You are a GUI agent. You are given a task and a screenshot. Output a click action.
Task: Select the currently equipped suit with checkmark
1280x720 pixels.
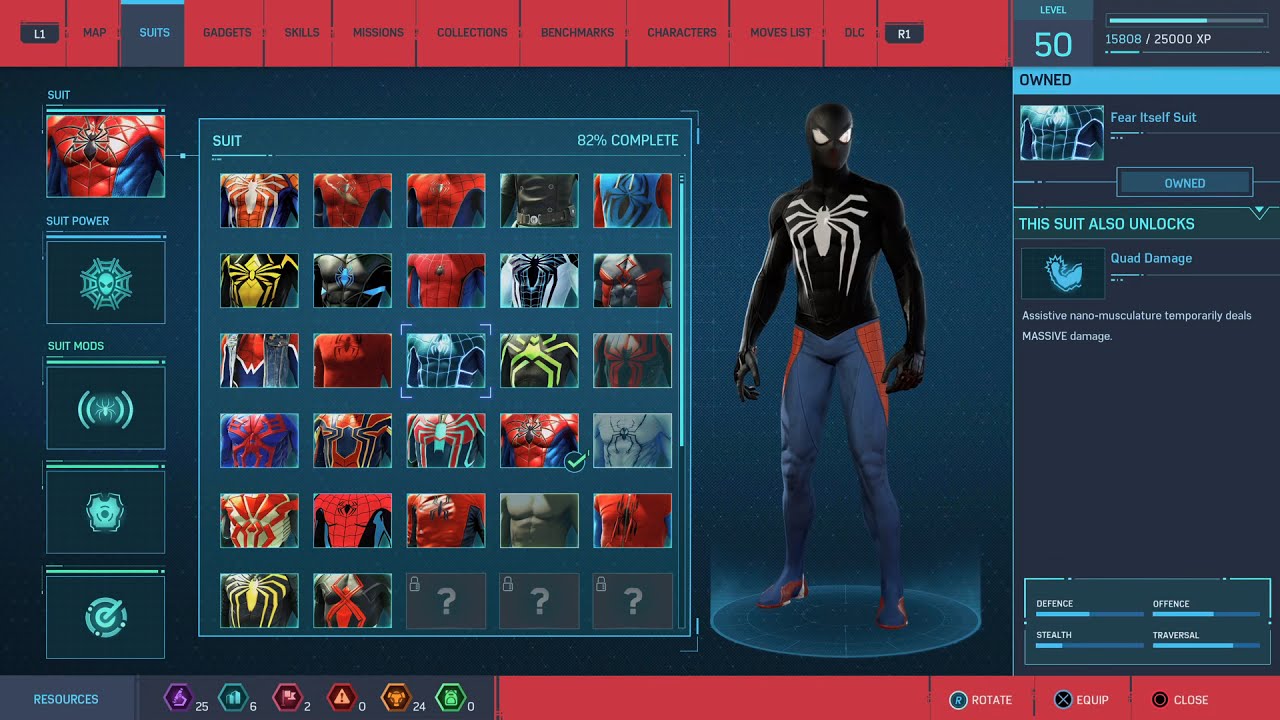(539, 440)
